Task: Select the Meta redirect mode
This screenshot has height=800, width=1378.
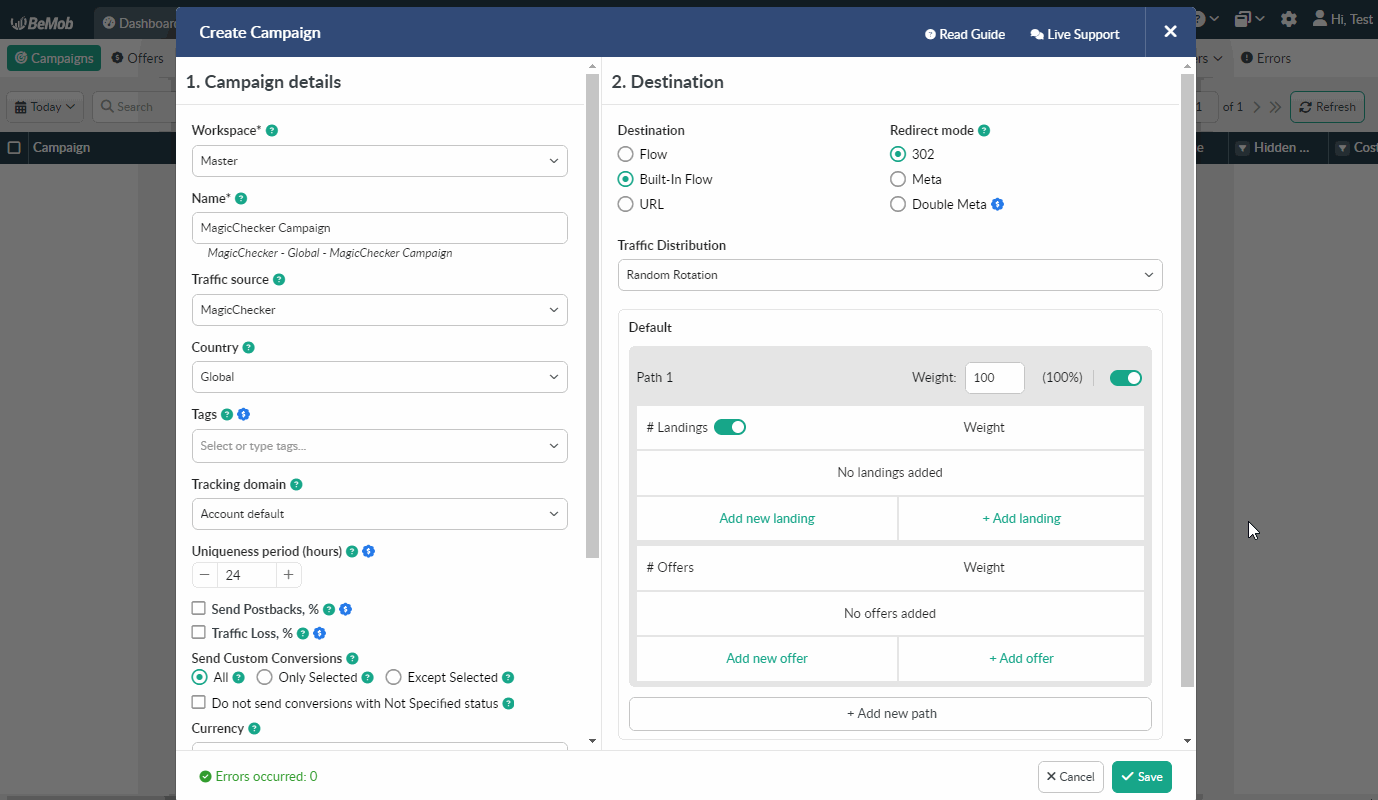Action: (898, 179)
